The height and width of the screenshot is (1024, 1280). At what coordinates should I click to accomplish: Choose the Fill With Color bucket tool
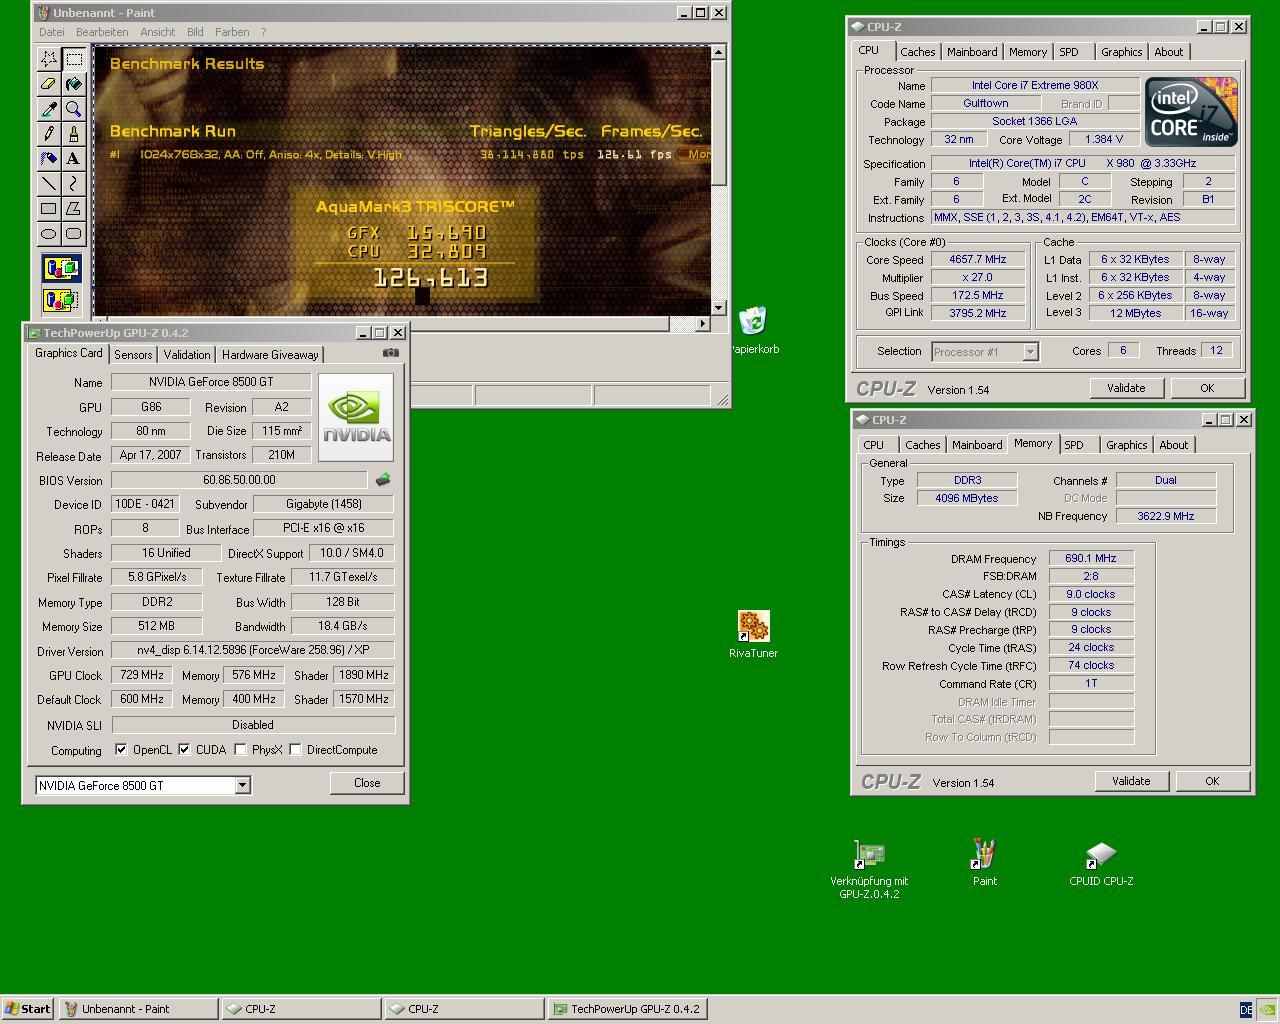point(73,84)
